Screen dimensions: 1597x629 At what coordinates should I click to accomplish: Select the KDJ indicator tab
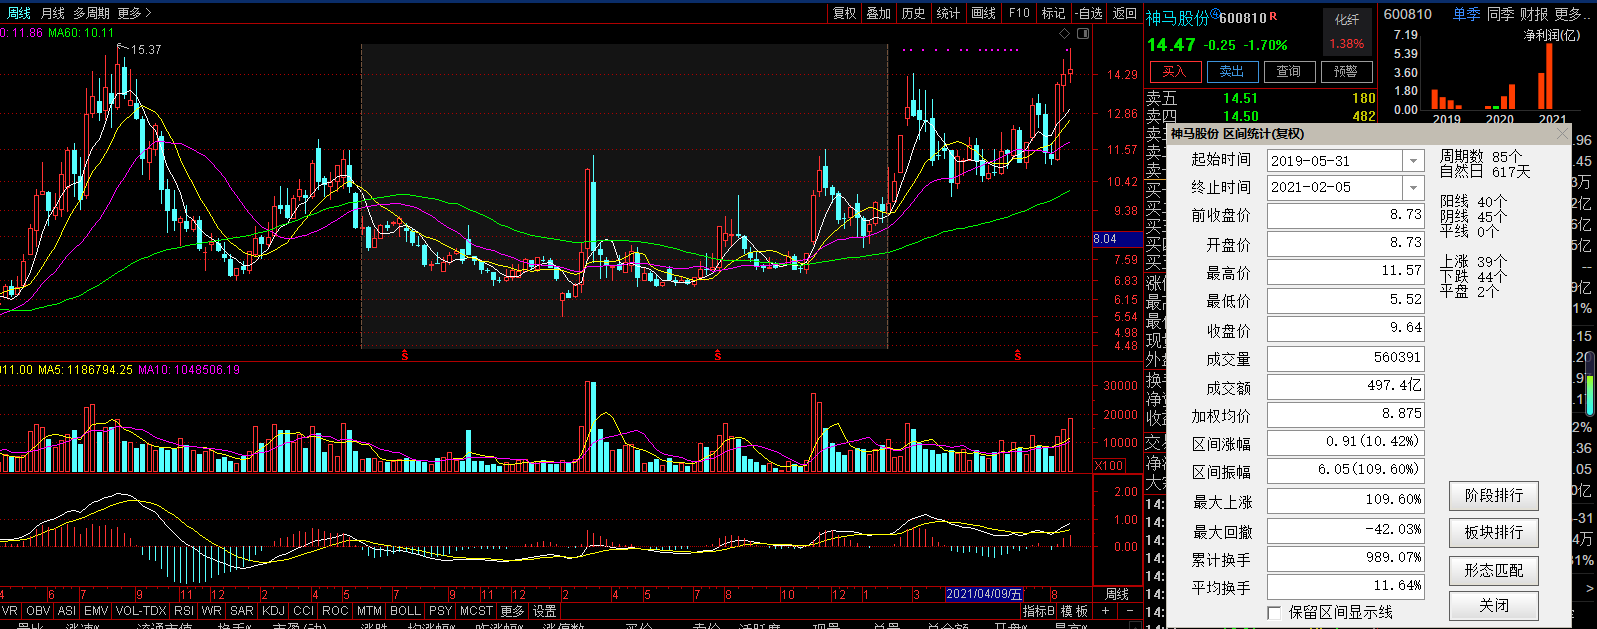(x=272, y=611)
